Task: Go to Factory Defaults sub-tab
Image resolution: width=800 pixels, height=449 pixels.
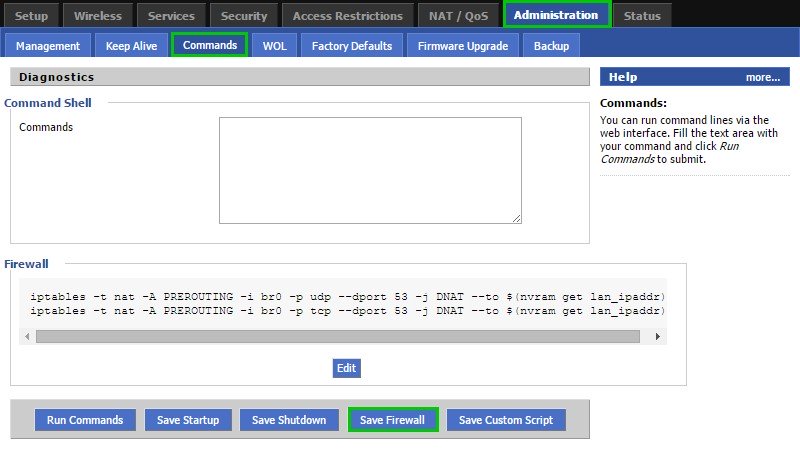Action: (352, 46)
